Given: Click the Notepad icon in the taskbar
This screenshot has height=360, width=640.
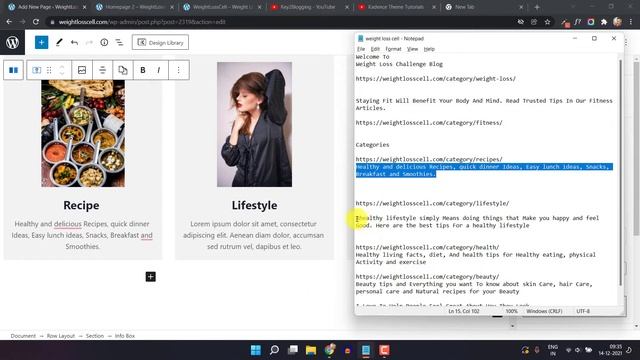Looking at the screenshot, I should coord(366,350).
